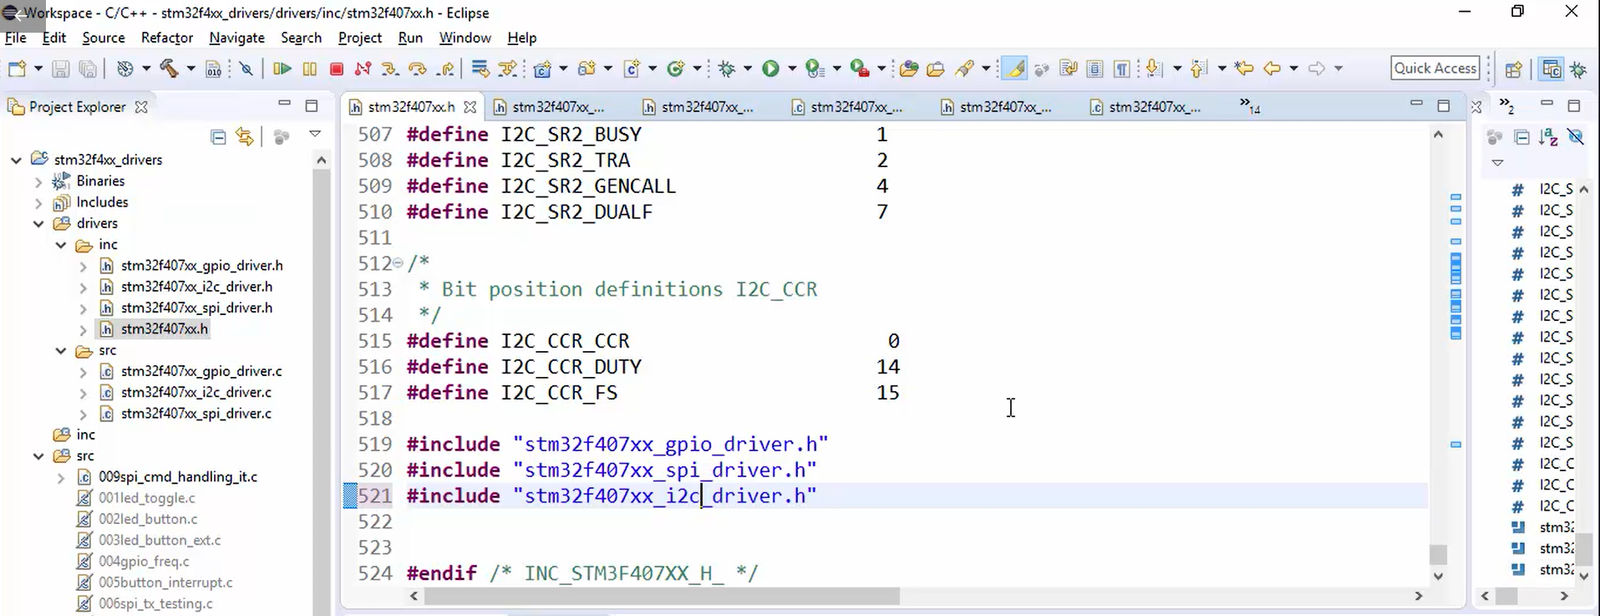This screenshot has height=616, width=1600.
Task: Click the Back navigation arrow
Action: point(1272,69)
